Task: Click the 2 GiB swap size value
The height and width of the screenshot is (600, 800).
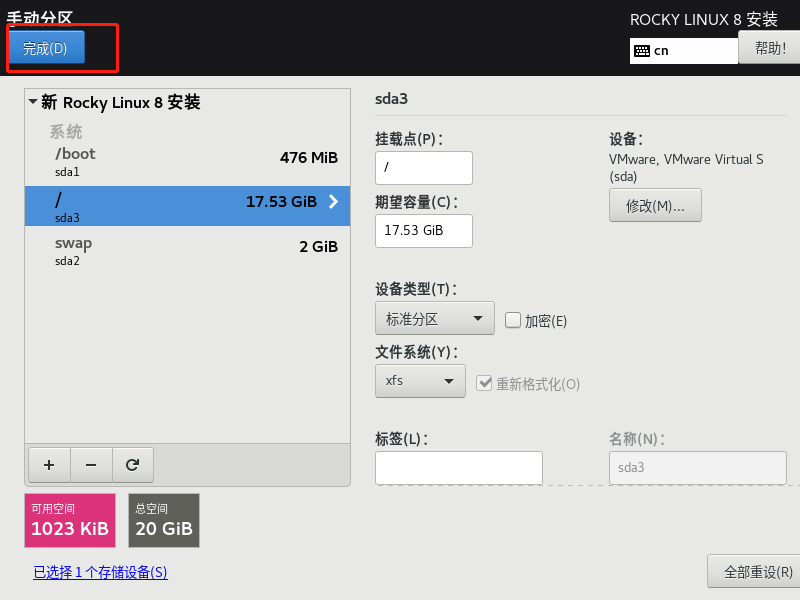Action: point(318,247)
